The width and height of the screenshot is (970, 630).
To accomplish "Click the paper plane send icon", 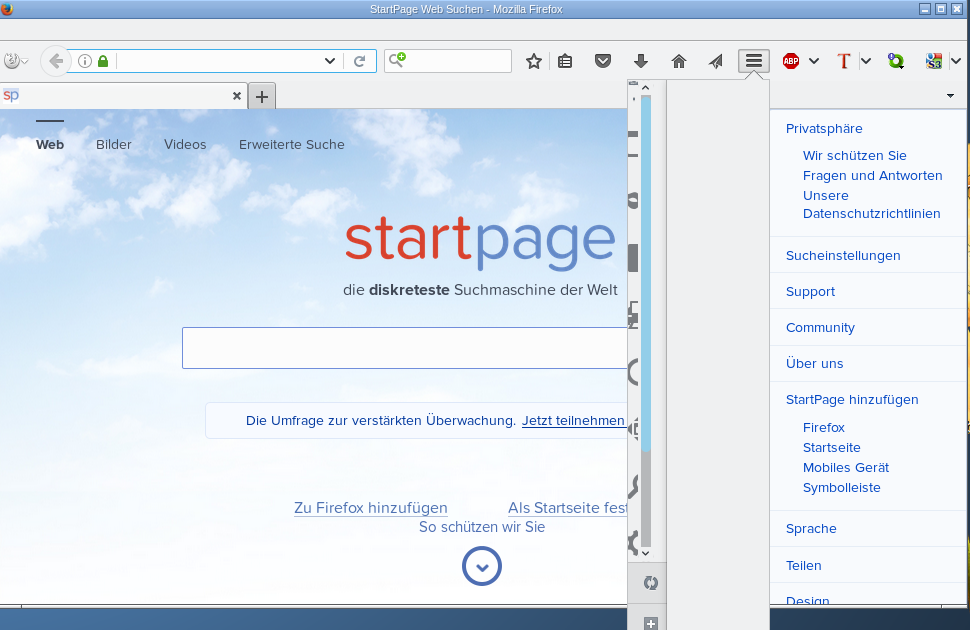I will coord(716,61).
